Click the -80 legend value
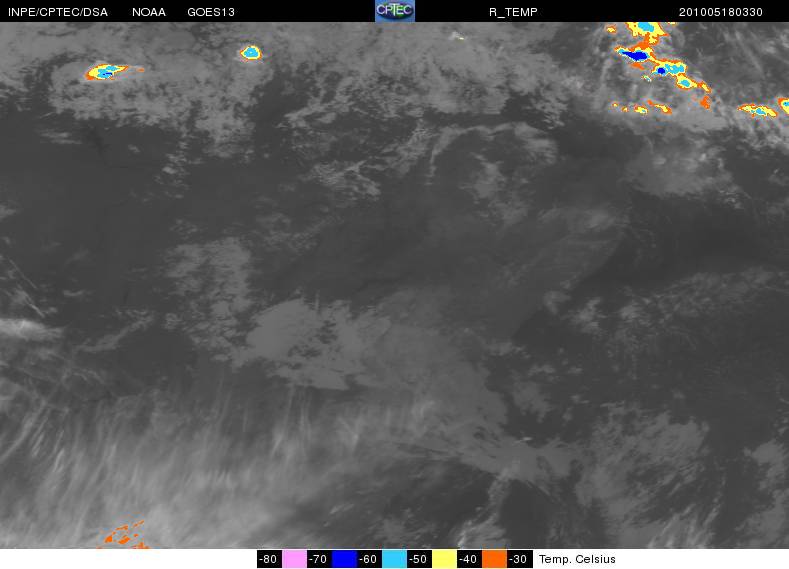789x569 pixels. point(269,559)
